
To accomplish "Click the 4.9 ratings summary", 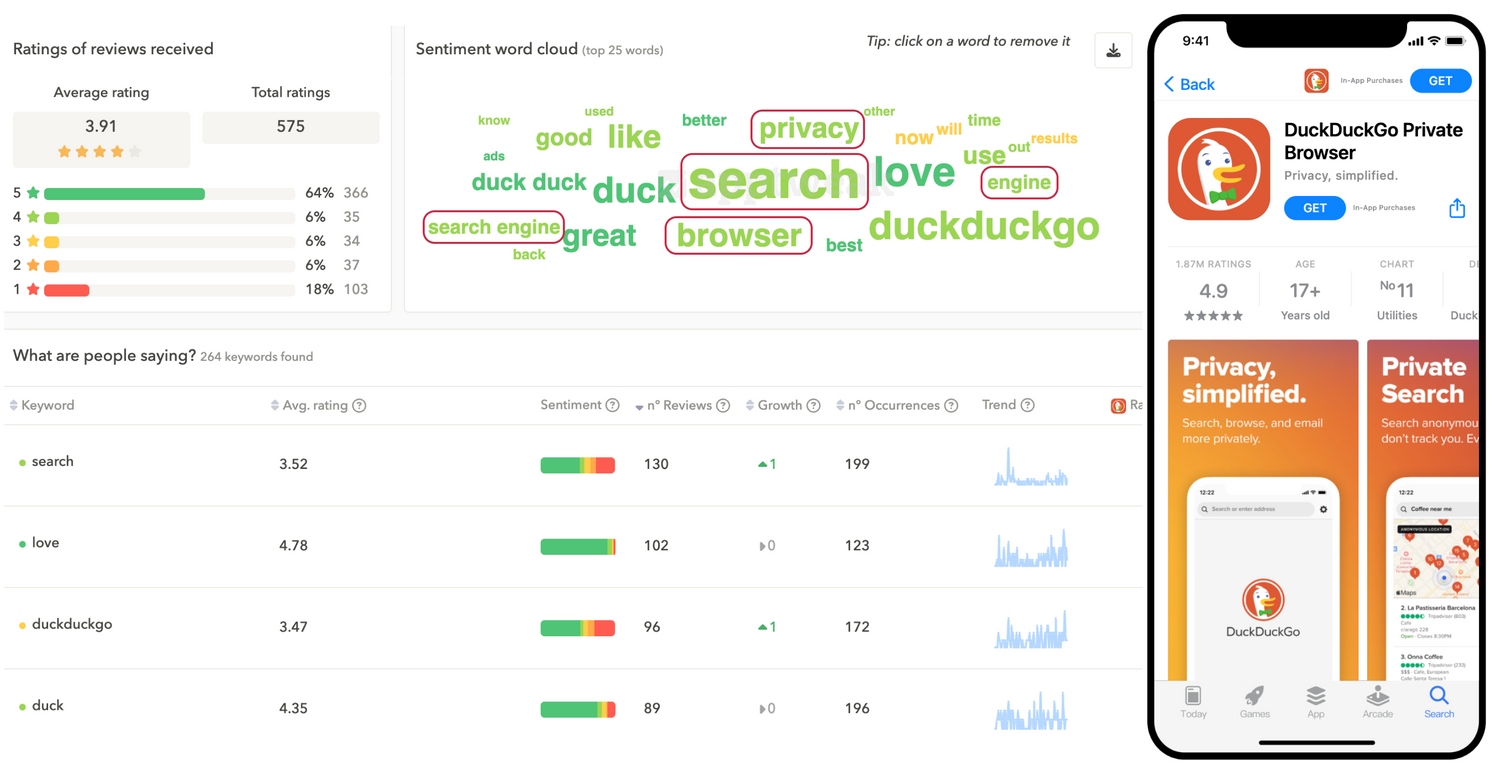I will click(1213, 292).
